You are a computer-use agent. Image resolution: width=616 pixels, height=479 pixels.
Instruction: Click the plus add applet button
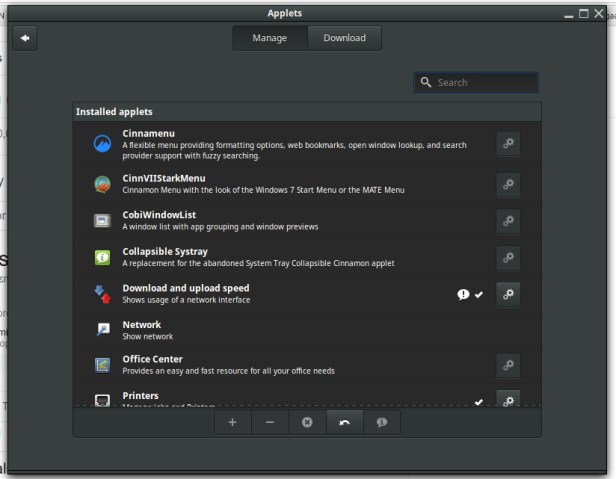point(232,422)
